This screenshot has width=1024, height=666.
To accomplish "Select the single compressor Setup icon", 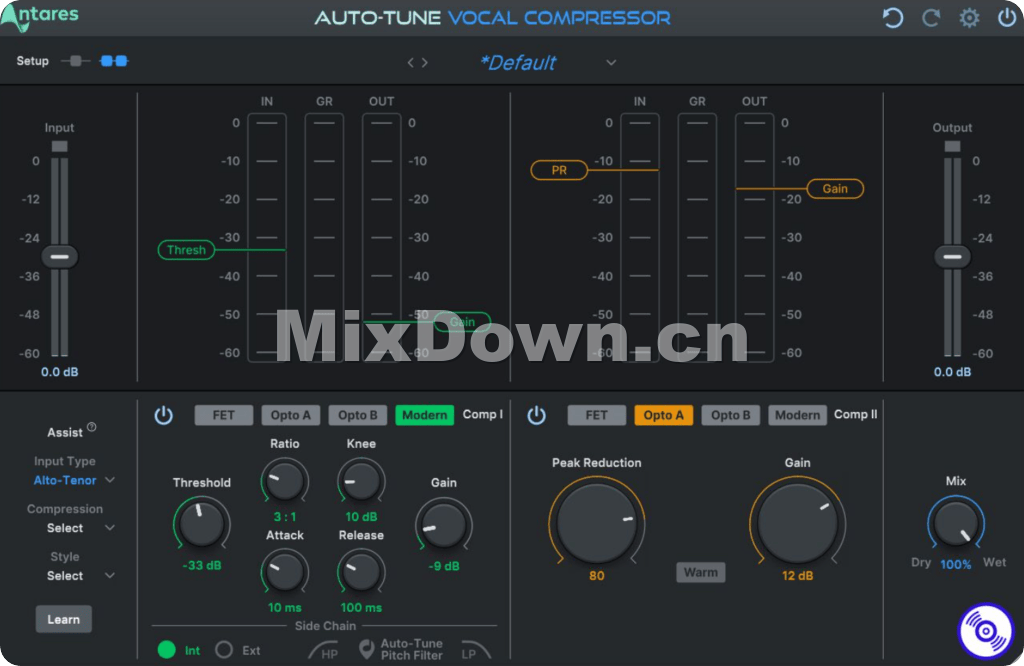I will [75, 61].
